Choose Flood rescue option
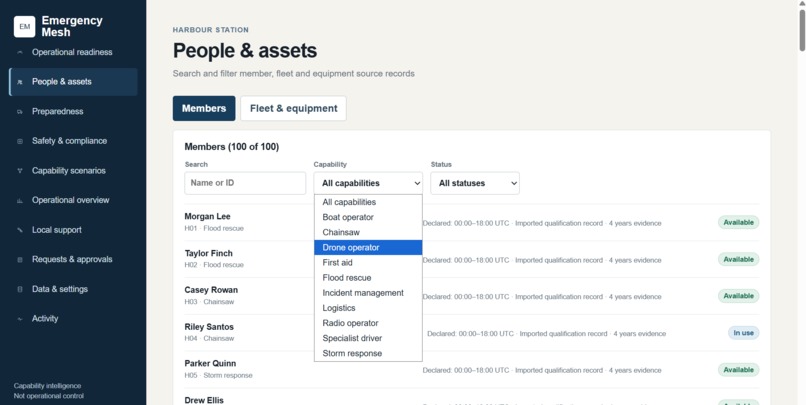This screenshot has width=806, height=405. coord(368,278)
